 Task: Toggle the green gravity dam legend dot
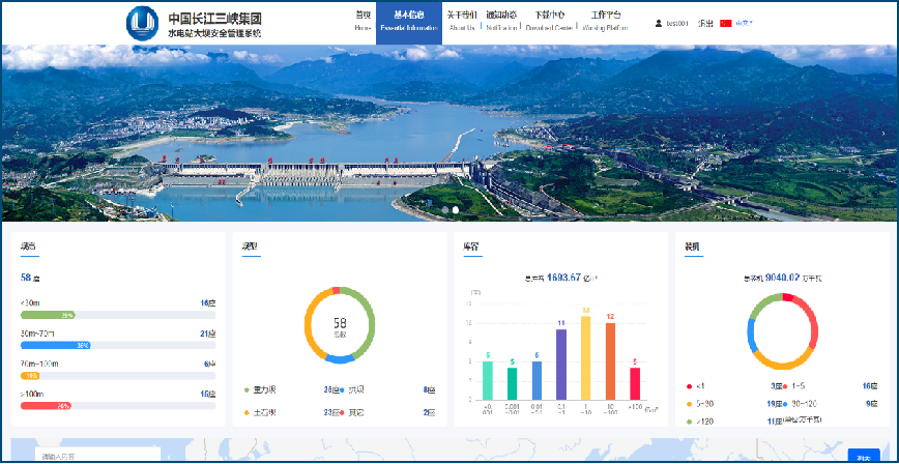coord(247,389)
